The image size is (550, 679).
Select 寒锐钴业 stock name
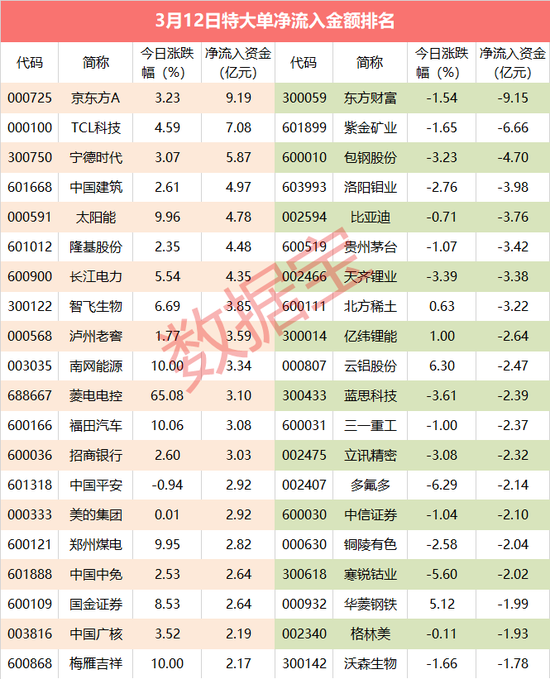pyautogui.click(x=370, y=574)
